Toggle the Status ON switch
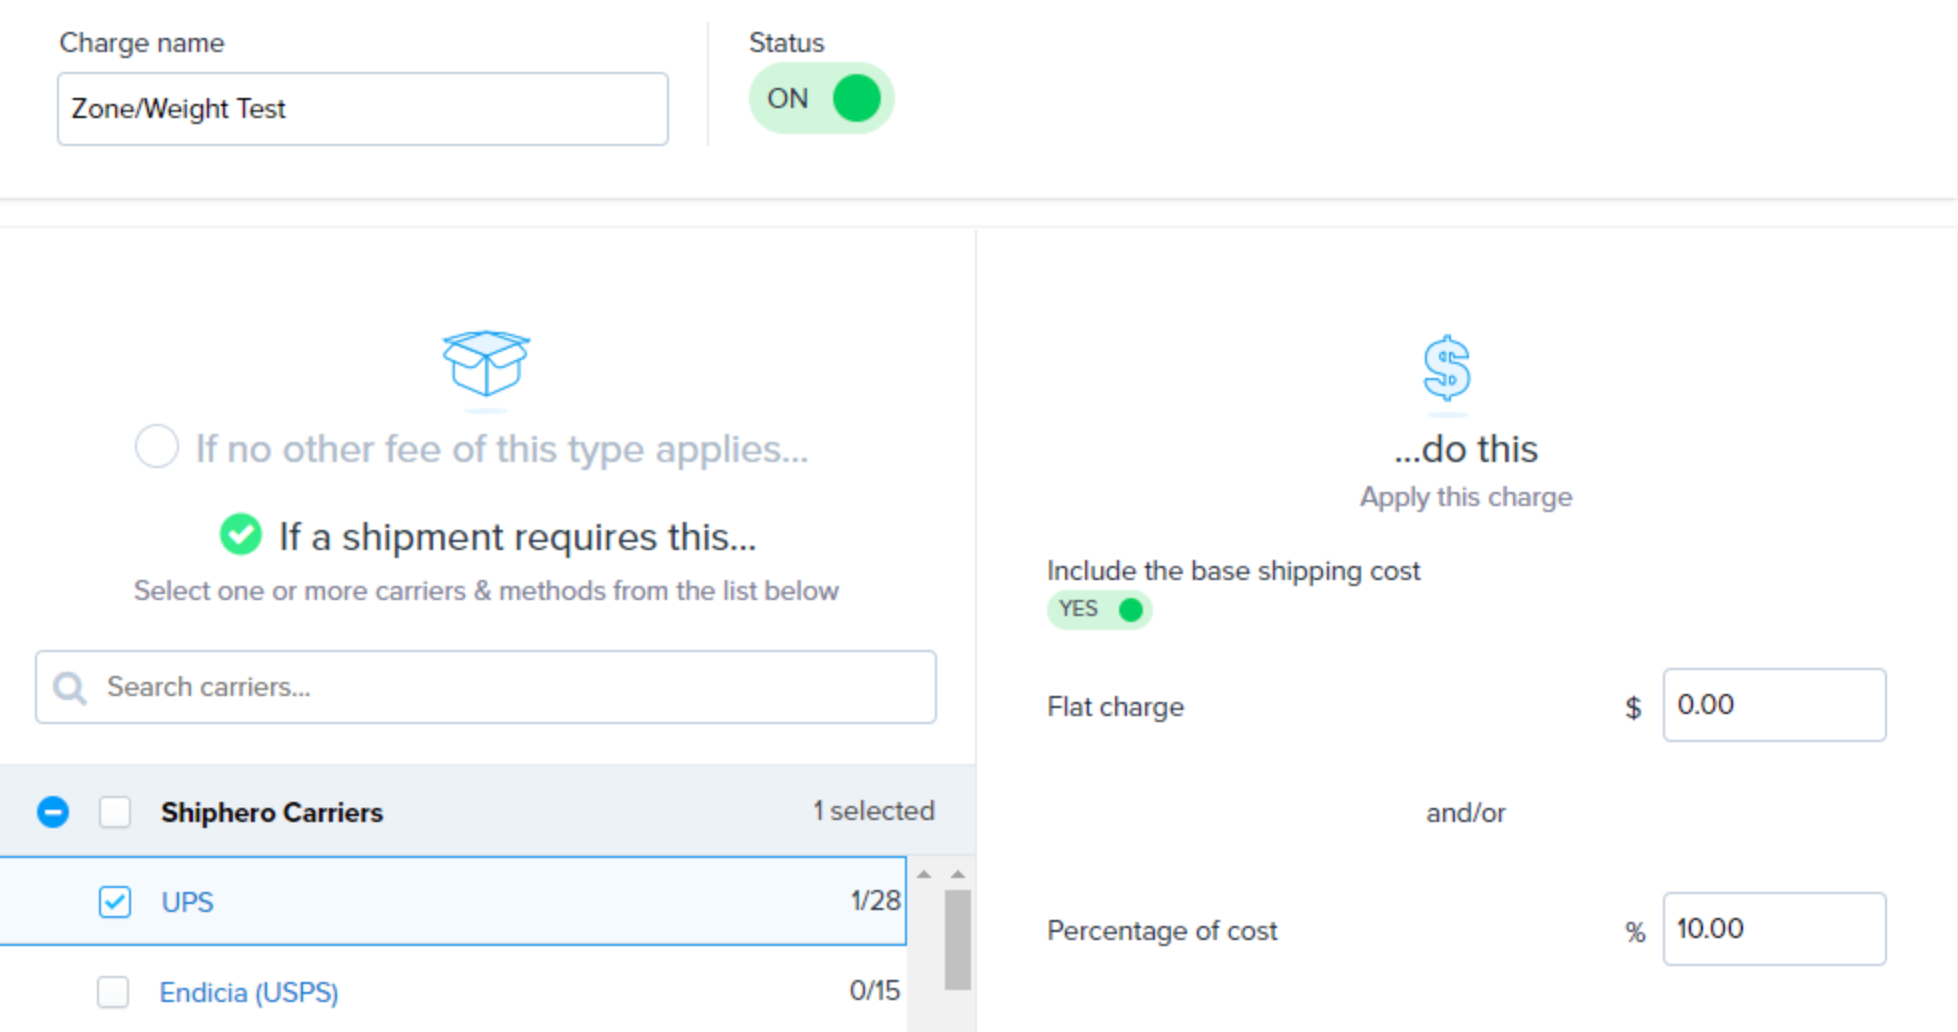 pos(821,98)
